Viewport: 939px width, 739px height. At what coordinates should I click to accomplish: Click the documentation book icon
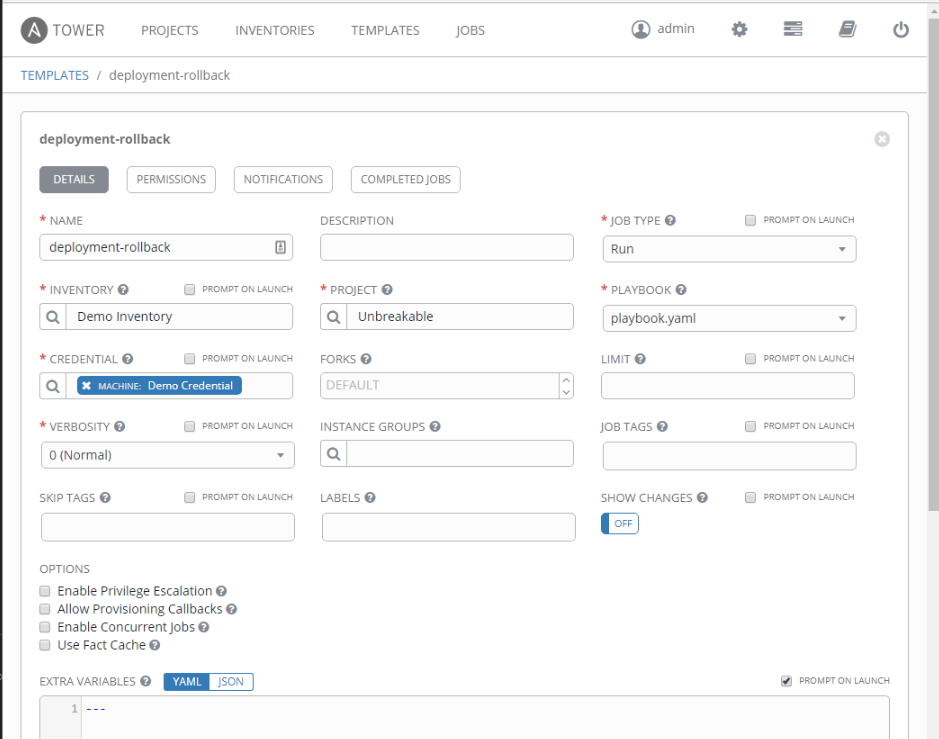tap(847, 29)
